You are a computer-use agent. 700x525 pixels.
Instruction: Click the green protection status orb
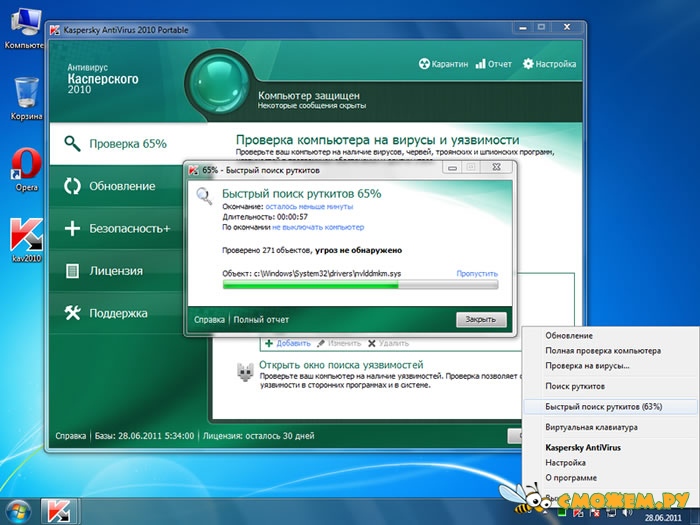(x=218, y=83)
